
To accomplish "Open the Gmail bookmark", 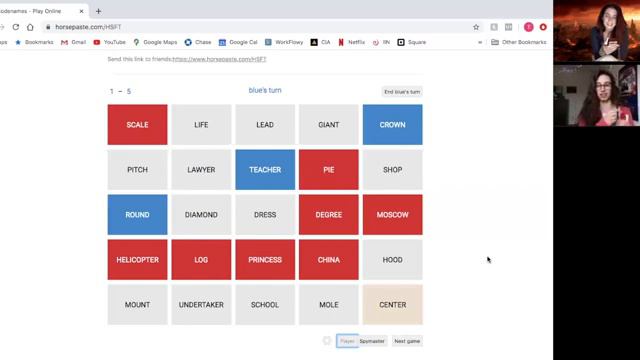I will click(x=73, y=42).
